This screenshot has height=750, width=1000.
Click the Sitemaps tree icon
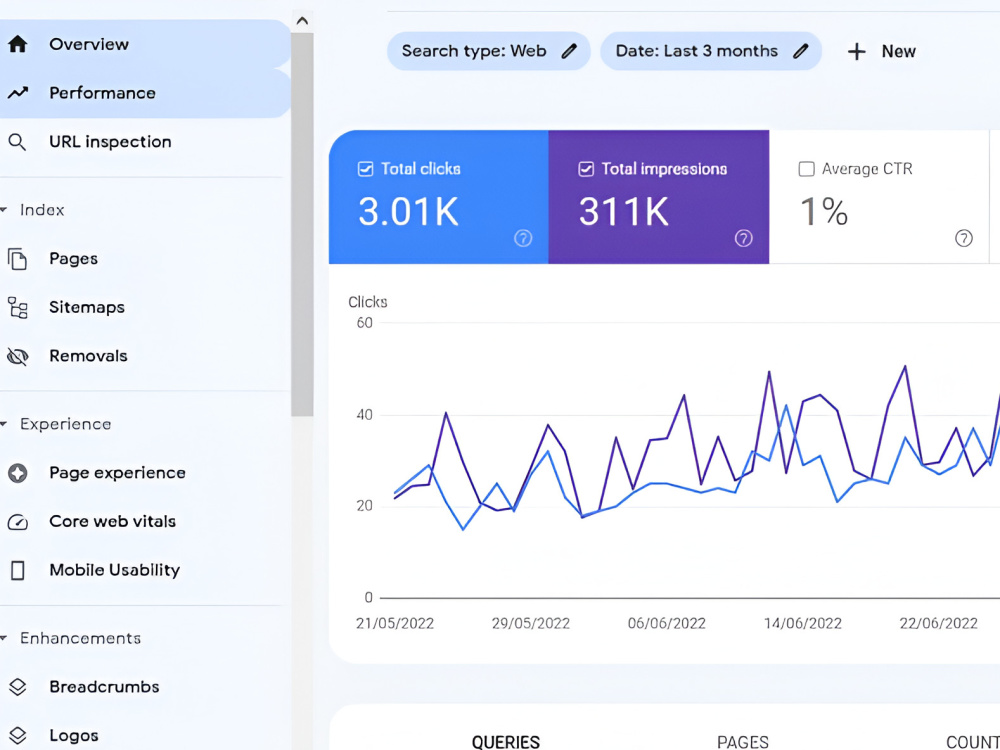tap(17, 307)
